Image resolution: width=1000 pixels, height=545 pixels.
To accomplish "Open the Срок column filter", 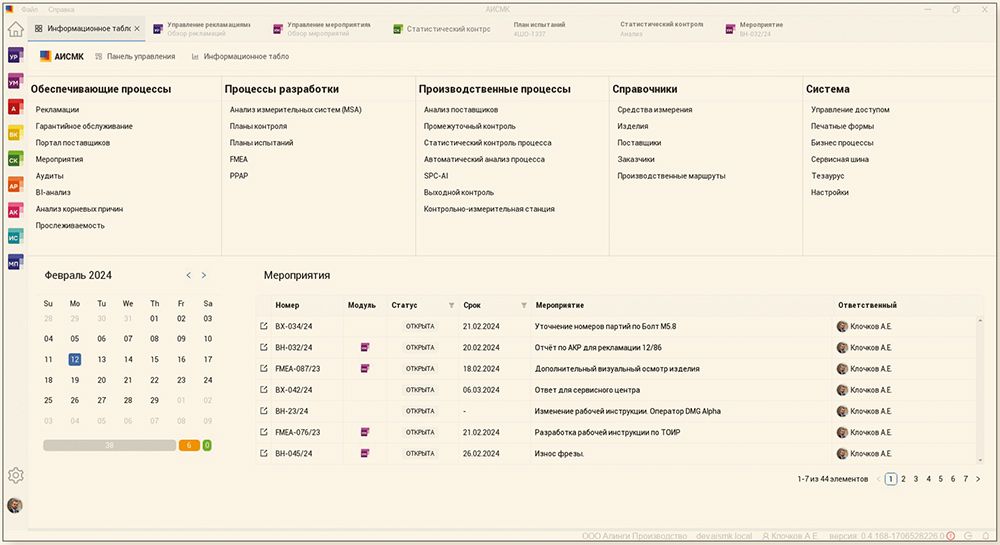I will coord(523,305).
